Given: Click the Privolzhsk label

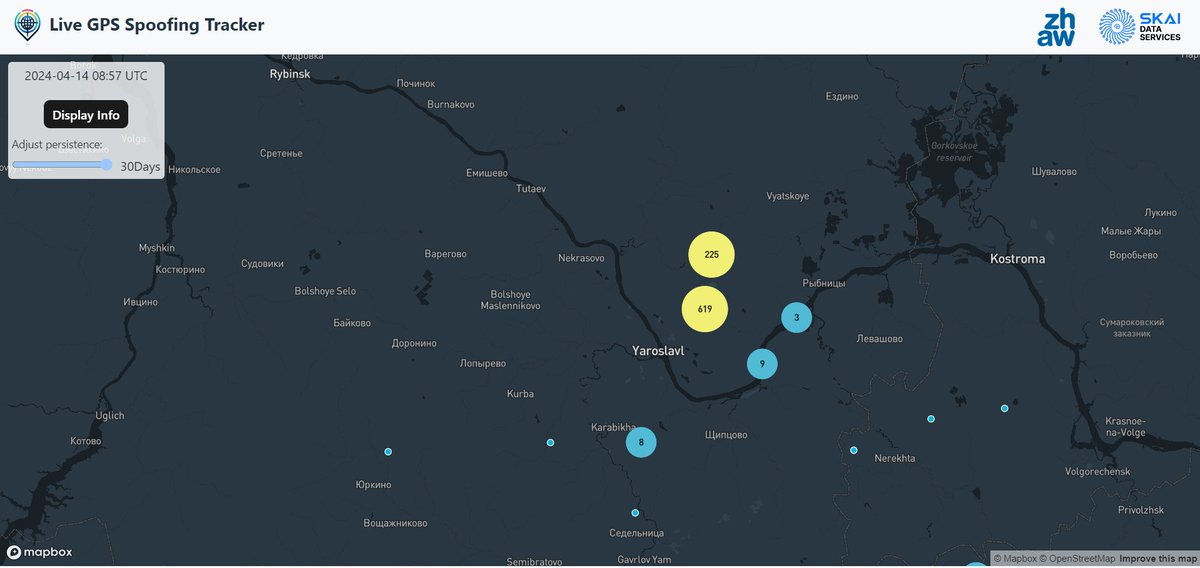Looking at the screenshot, I should [1141, 510].
